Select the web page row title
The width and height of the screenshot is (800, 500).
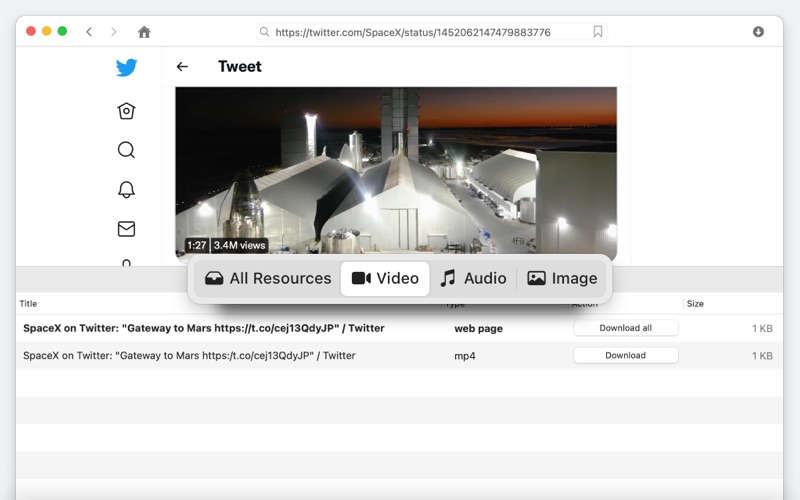click(204, 328)
